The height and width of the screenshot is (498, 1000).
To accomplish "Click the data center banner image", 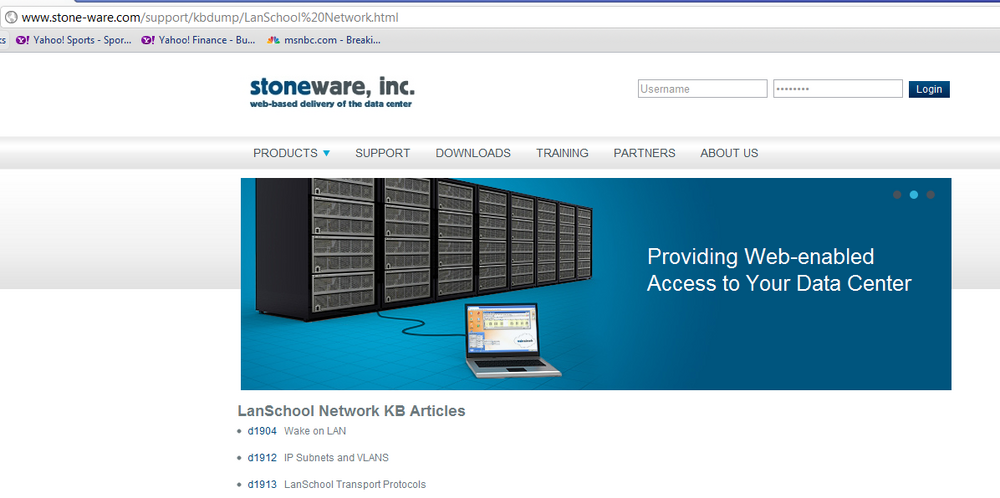I will click(x=596, y=284).
